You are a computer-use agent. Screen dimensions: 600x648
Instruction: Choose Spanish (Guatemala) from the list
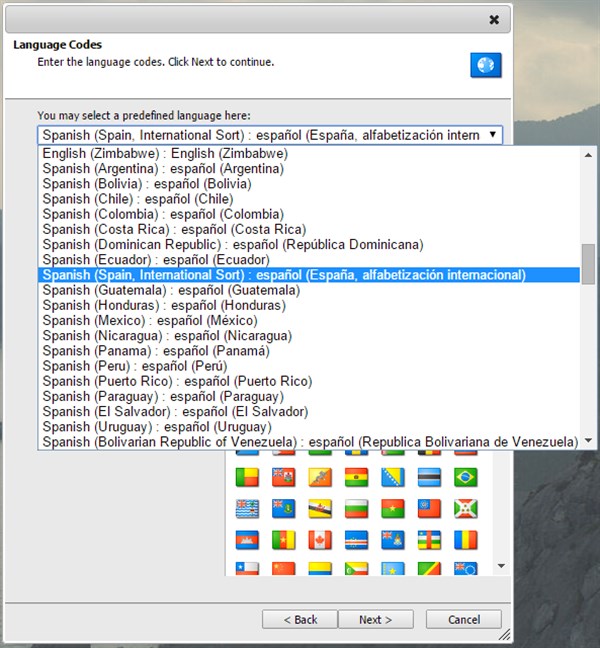[x=309, y=290]
